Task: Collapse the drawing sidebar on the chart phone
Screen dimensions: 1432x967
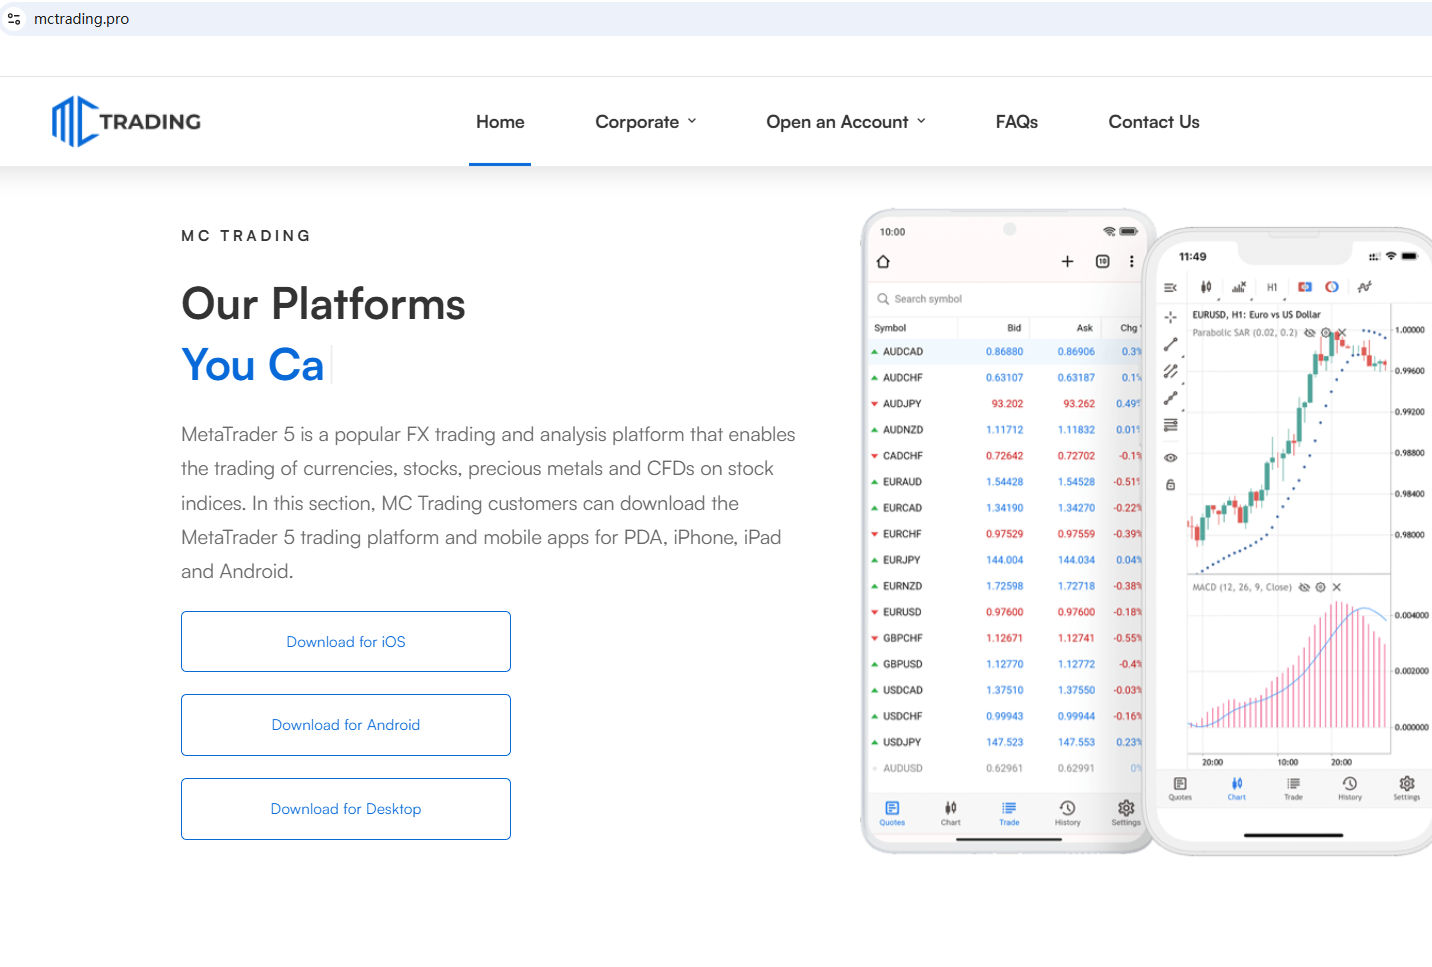Action: [1170, 288]
